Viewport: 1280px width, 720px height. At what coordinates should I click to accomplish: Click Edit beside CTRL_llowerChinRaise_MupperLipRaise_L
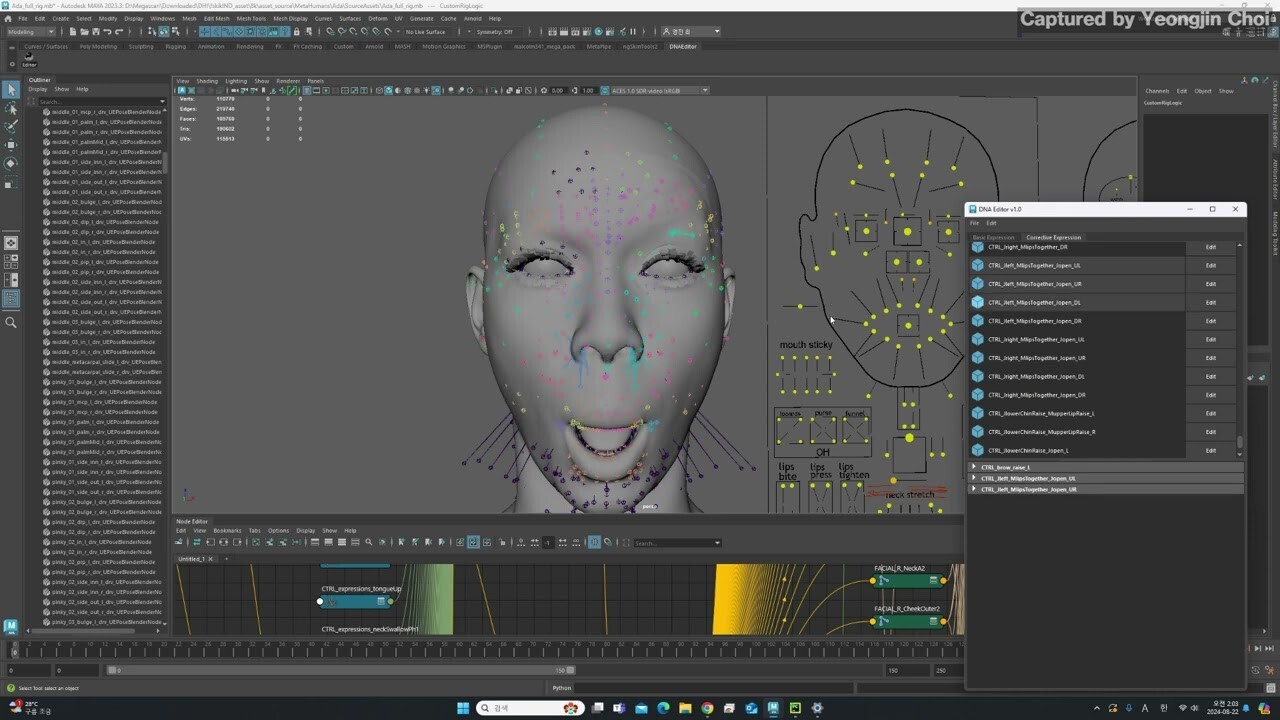pyautogui.click(x=1211, y=413)
